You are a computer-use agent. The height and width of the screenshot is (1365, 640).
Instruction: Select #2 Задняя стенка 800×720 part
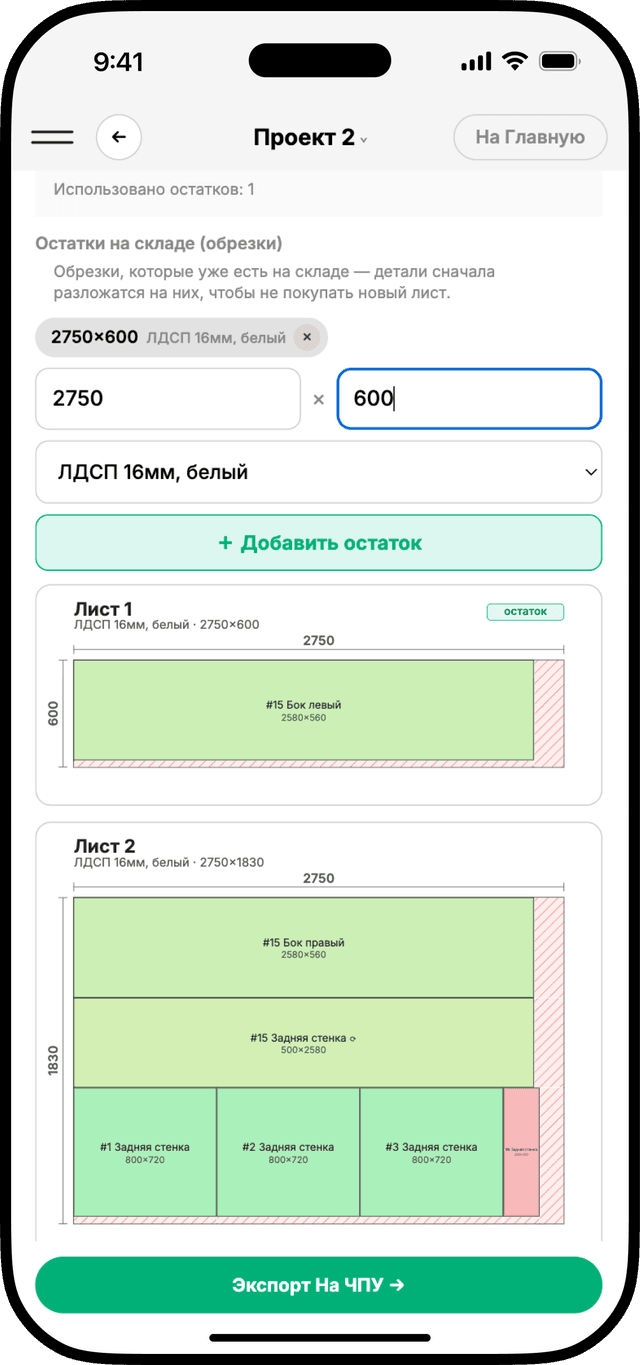click(288, 1152)
